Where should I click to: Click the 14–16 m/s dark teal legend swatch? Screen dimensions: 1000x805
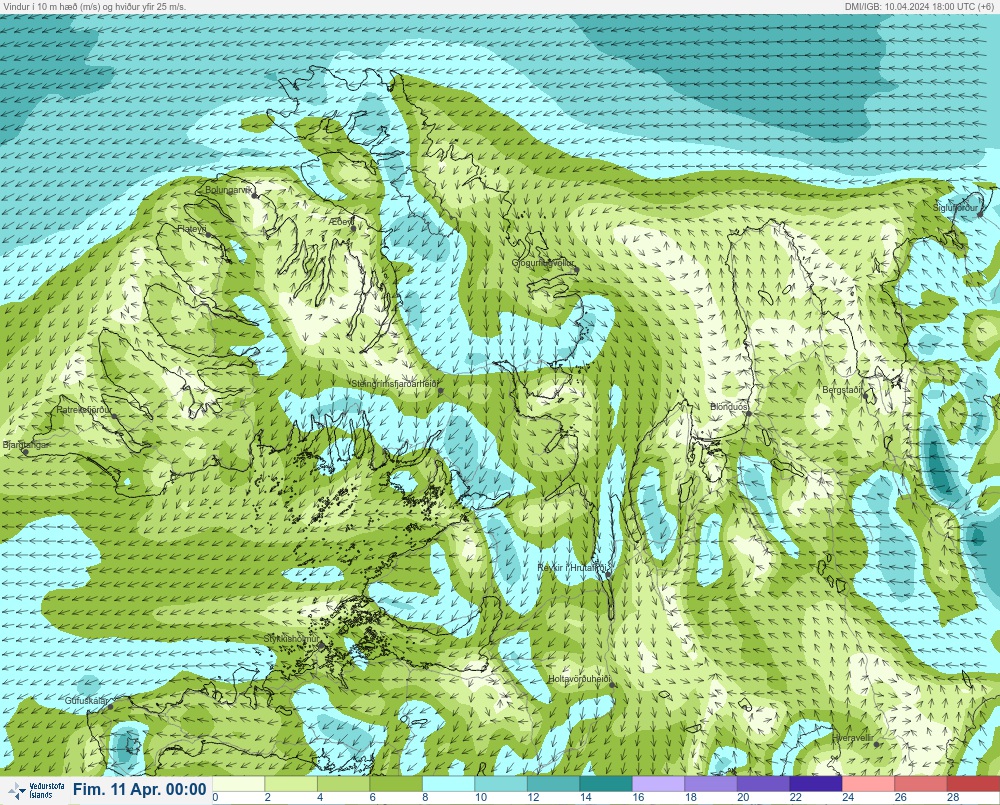(606, 783)
